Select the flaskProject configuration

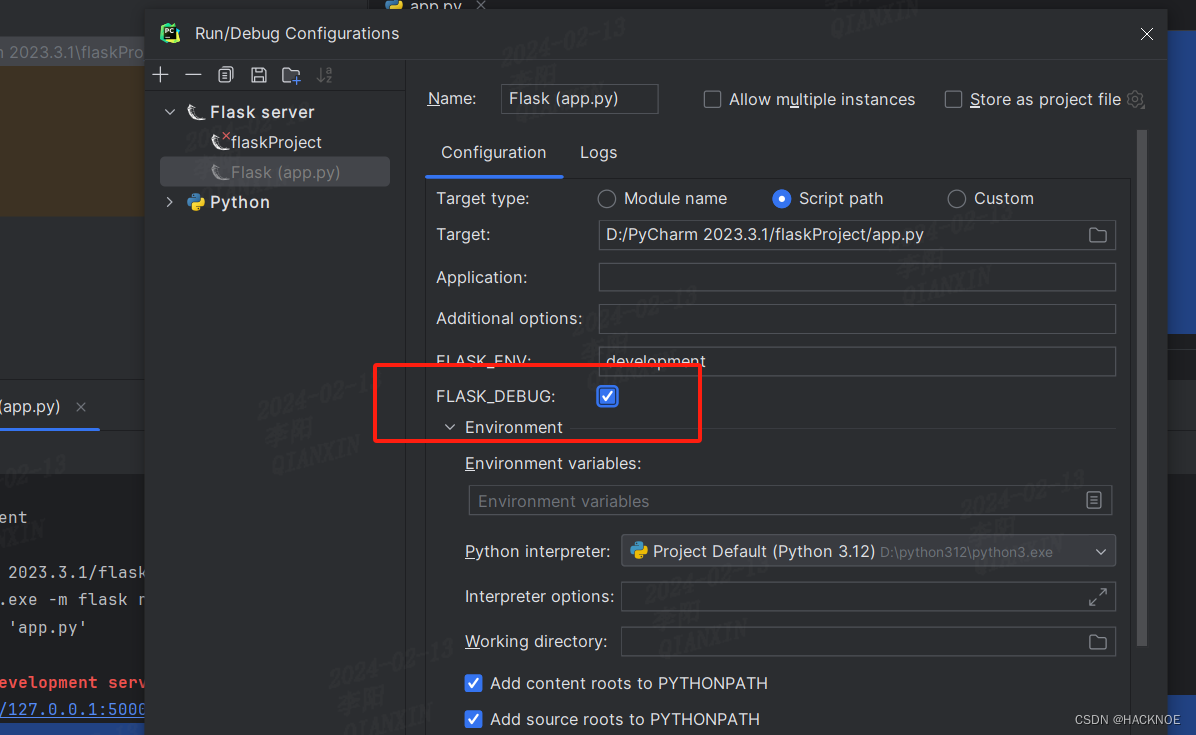275,143
